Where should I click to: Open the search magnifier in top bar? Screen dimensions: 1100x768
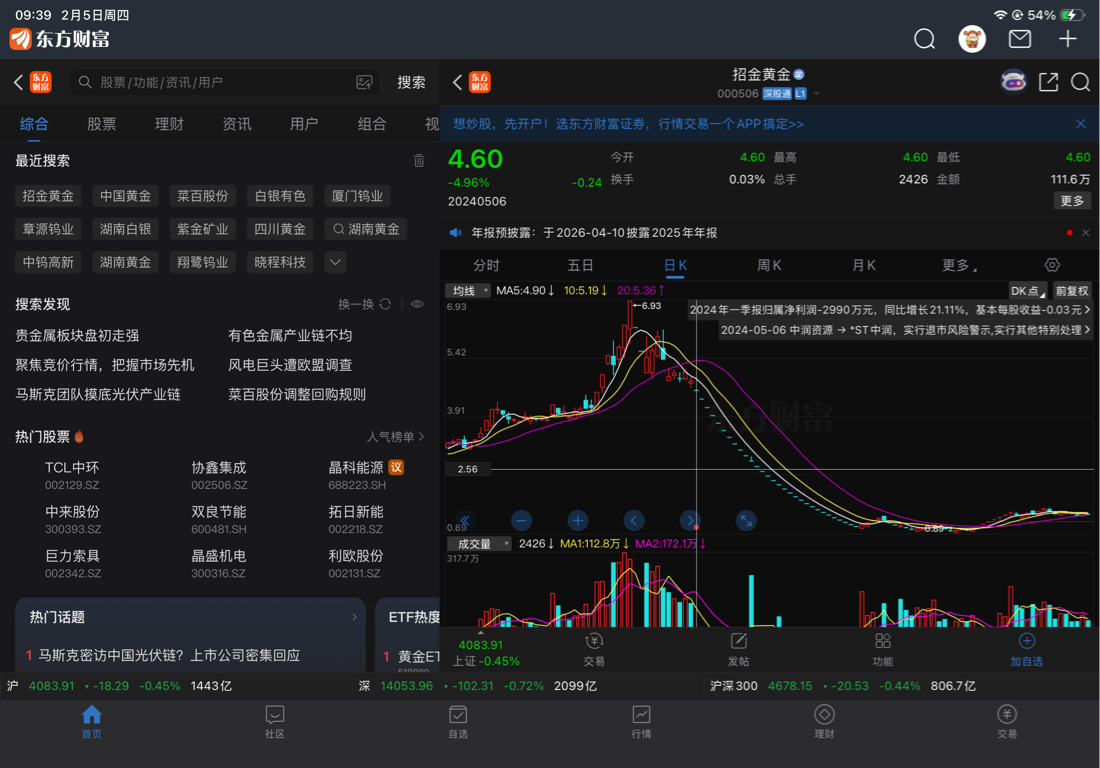tap(924, 39)
